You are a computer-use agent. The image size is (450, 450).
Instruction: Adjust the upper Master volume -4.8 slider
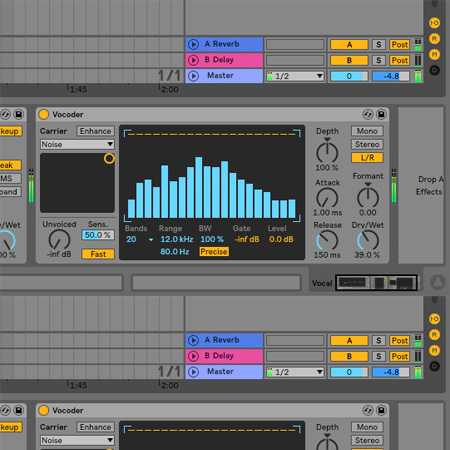[391, 76]
